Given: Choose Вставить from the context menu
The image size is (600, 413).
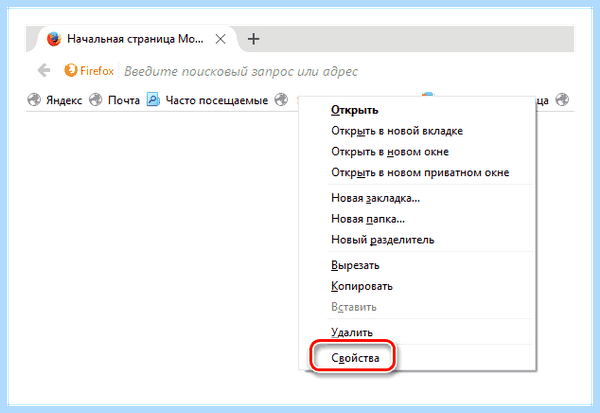Looking at the screenshot, I should 417,307.
